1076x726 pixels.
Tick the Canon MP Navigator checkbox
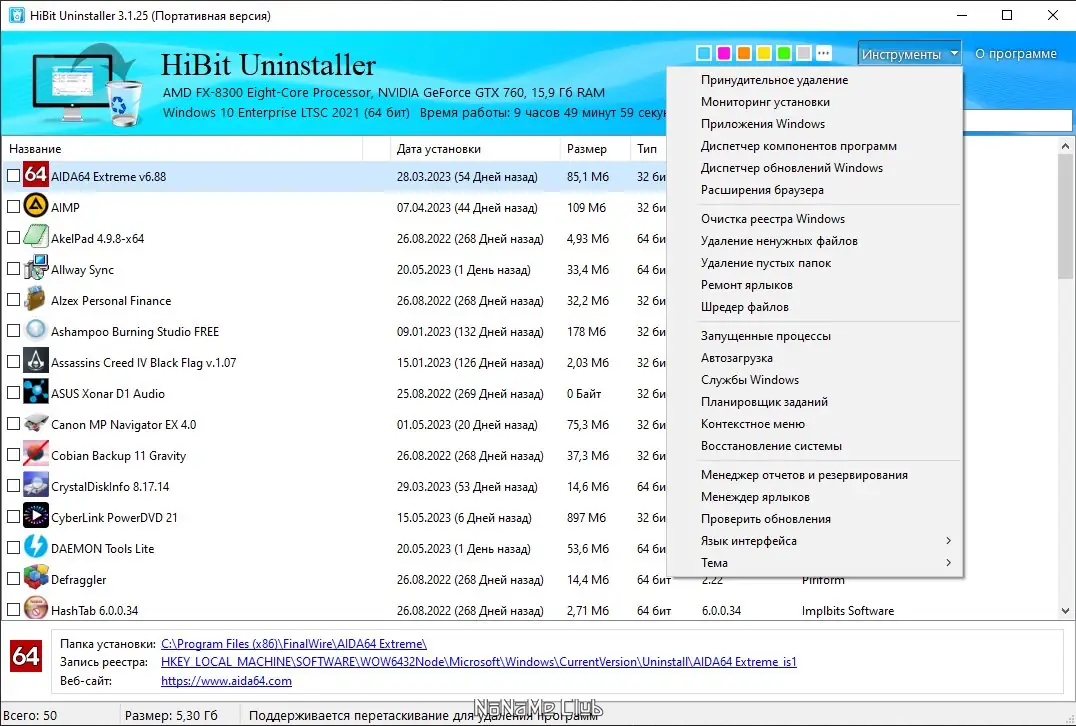pyautogui.click(x=13, y=424)
